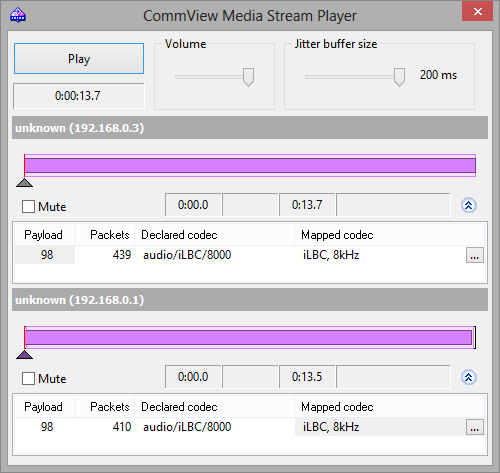Click the Jitter buffer size slider thumb

pos(399,77)
